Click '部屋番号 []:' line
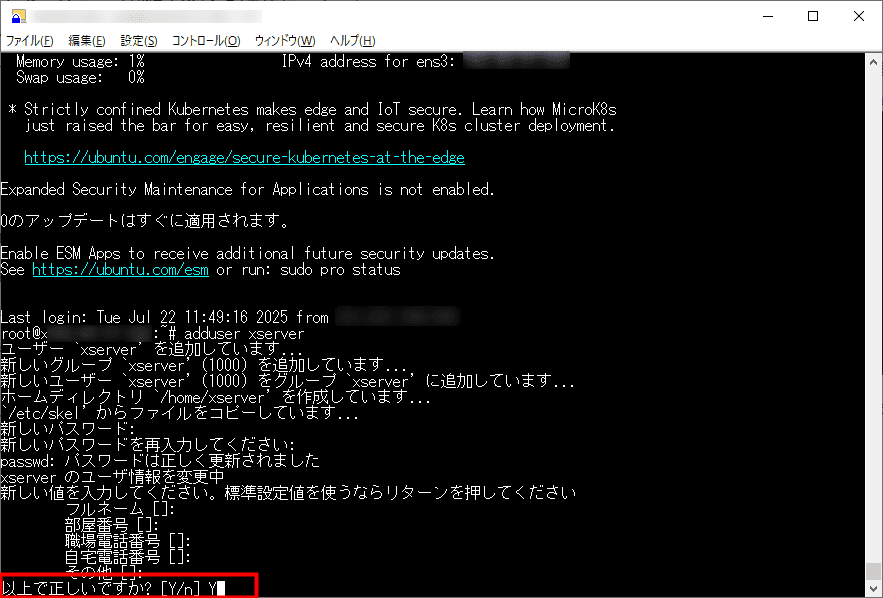Image resolution: width=883 pixels, height=598 pixels. coord(112,525)
